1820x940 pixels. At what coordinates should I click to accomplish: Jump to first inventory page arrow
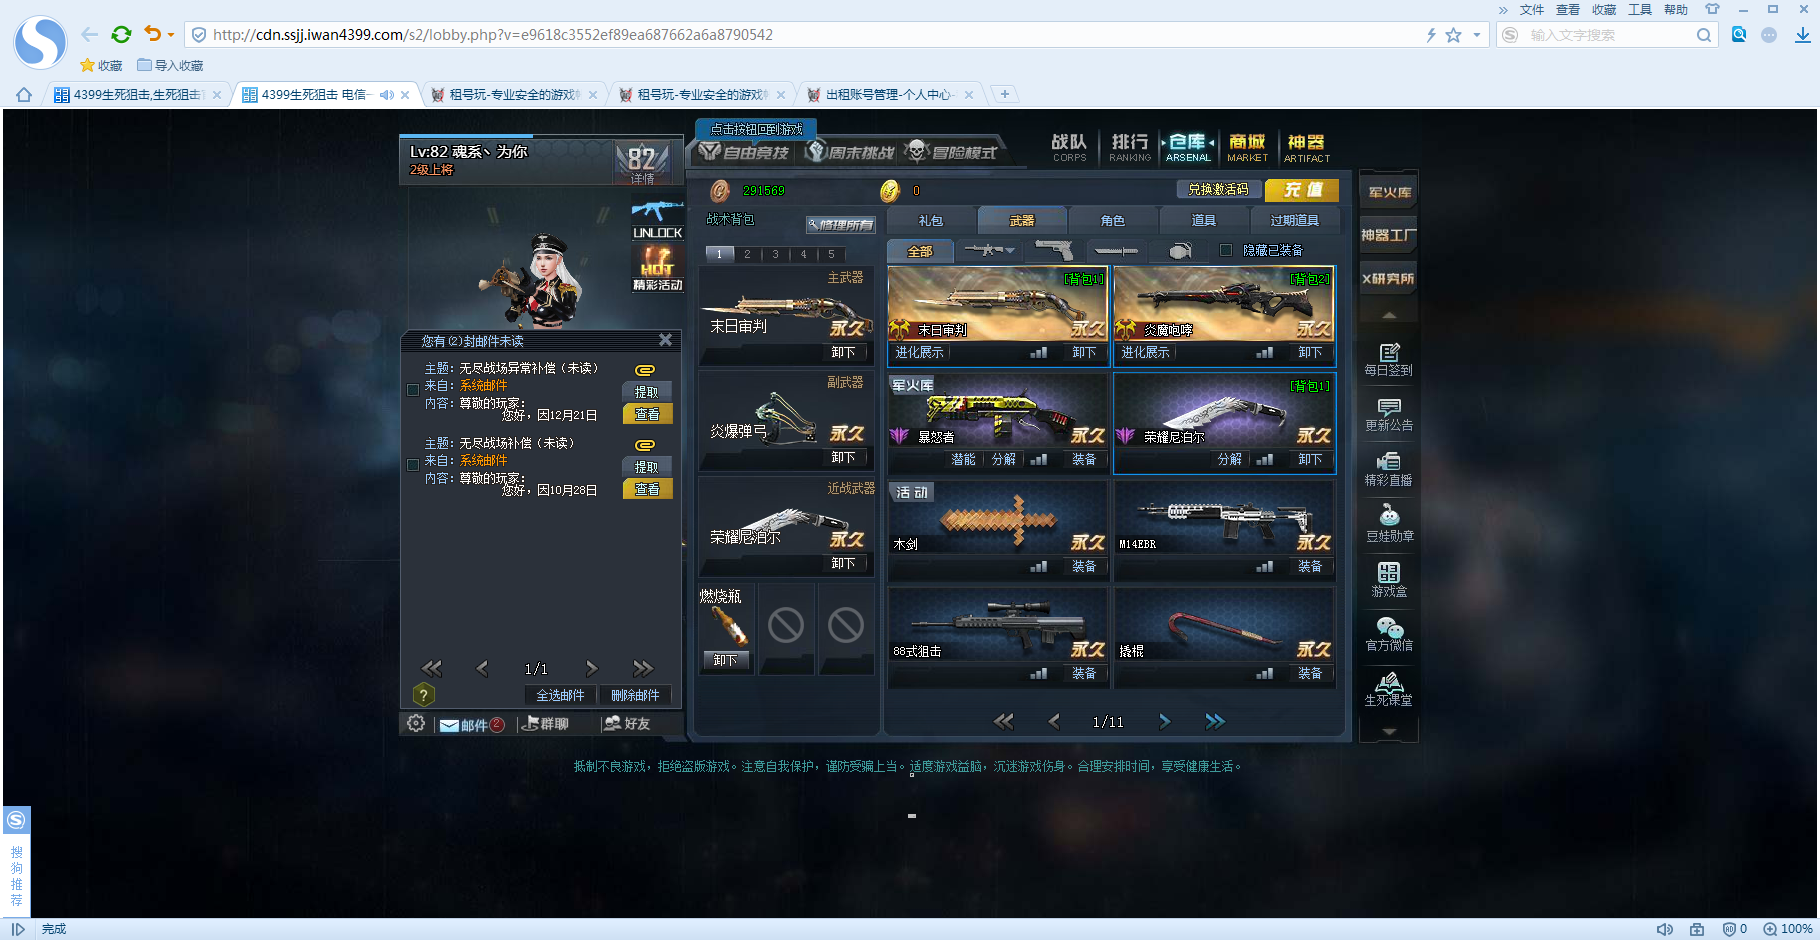(x=1003, y=721)
